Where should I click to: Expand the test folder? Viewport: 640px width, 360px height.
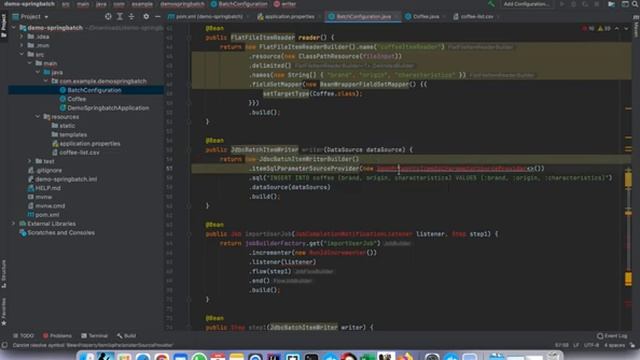30,161
